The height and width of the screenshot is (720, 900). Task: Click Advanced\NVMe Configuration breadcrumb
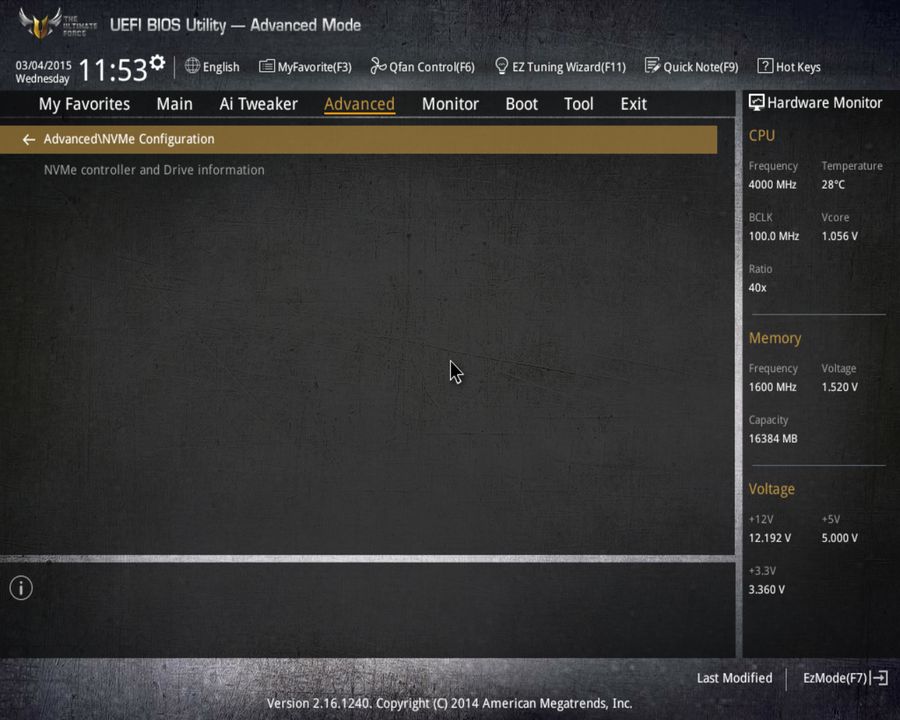129,139
